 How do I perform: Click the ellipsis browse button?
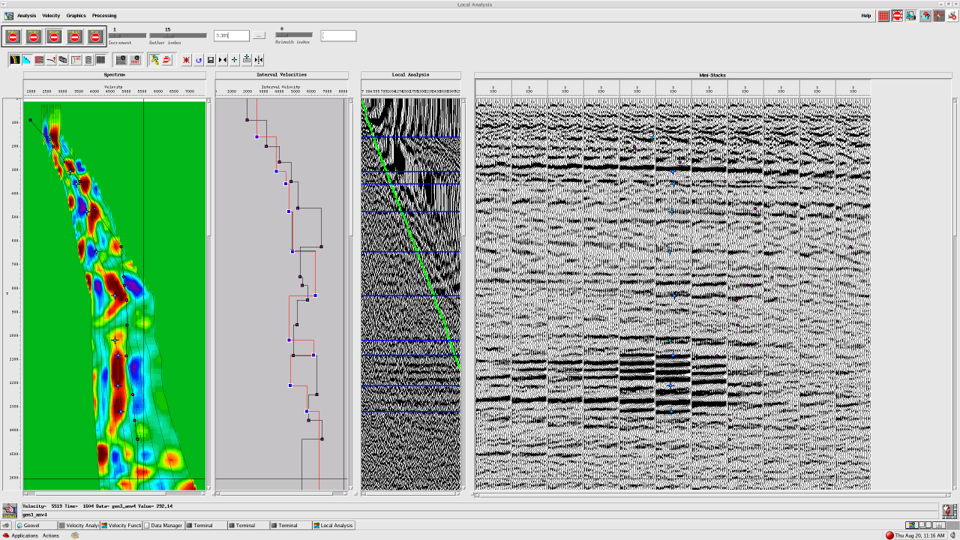(x=259, y=36)
